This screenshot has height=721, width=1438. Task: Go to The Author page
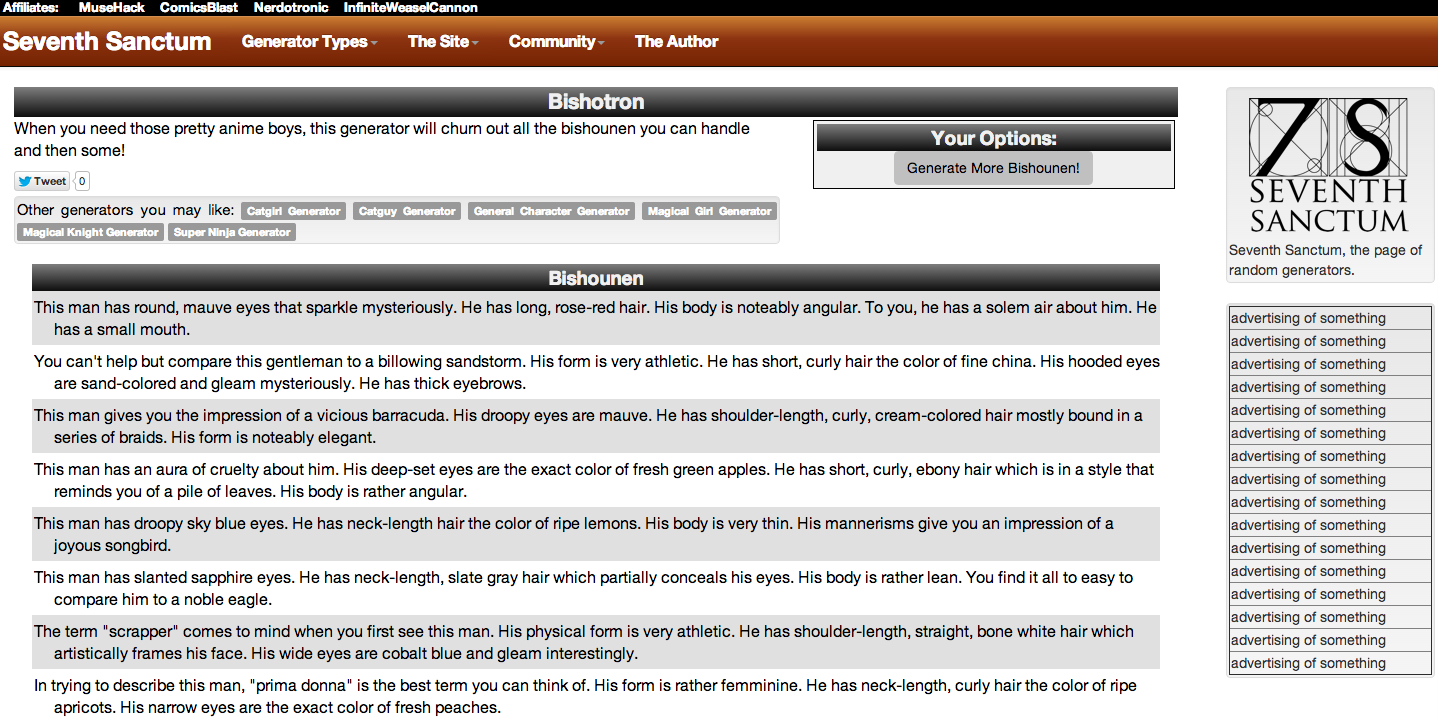[x=677, y=42]
